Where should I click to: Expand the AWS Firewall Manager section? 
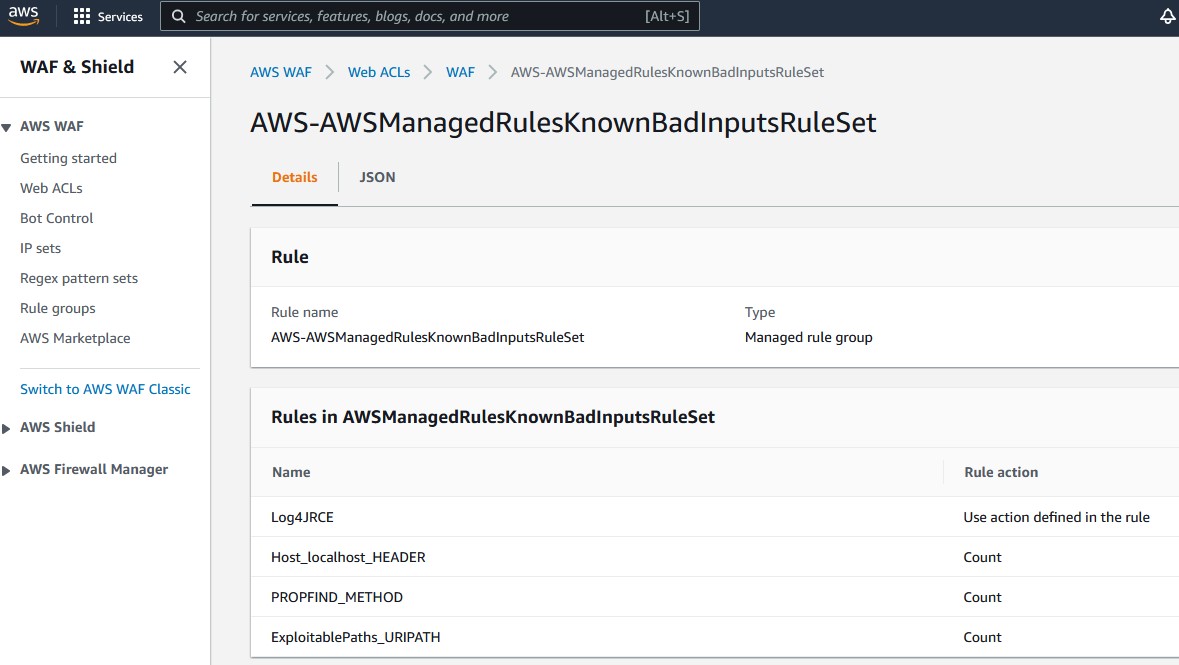7,470
